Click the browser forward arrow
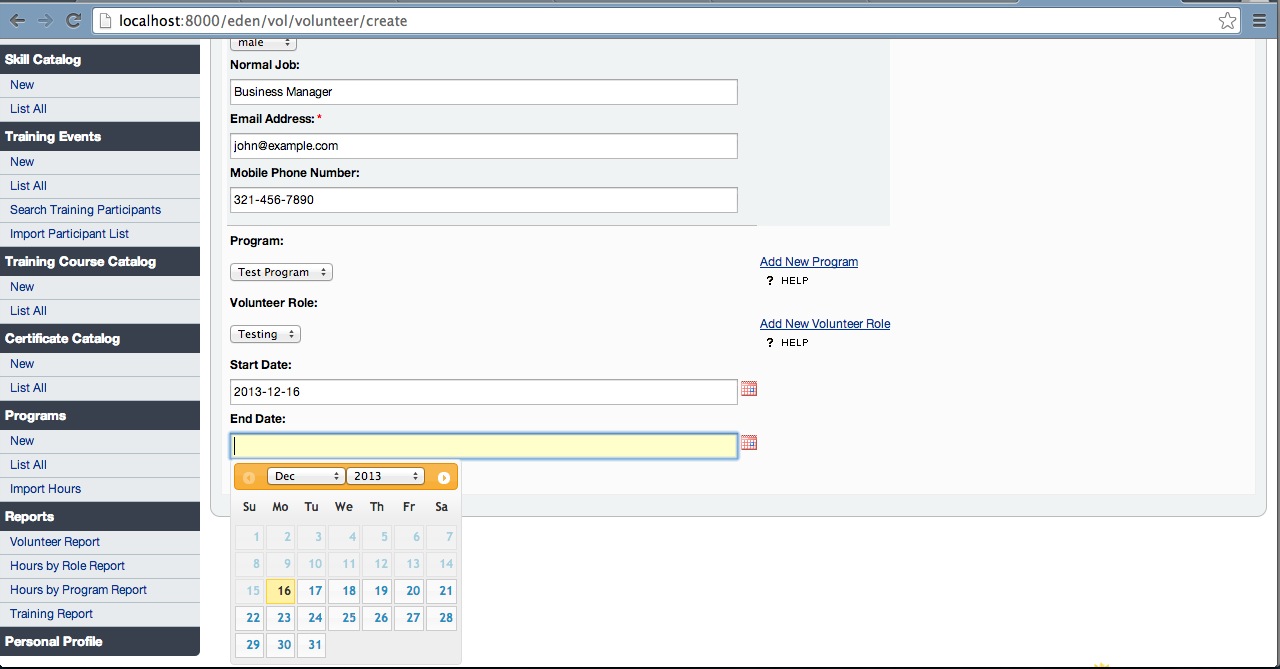This screenshot has height=669, width=1280. pyautogui.click(x=45, y=20)
